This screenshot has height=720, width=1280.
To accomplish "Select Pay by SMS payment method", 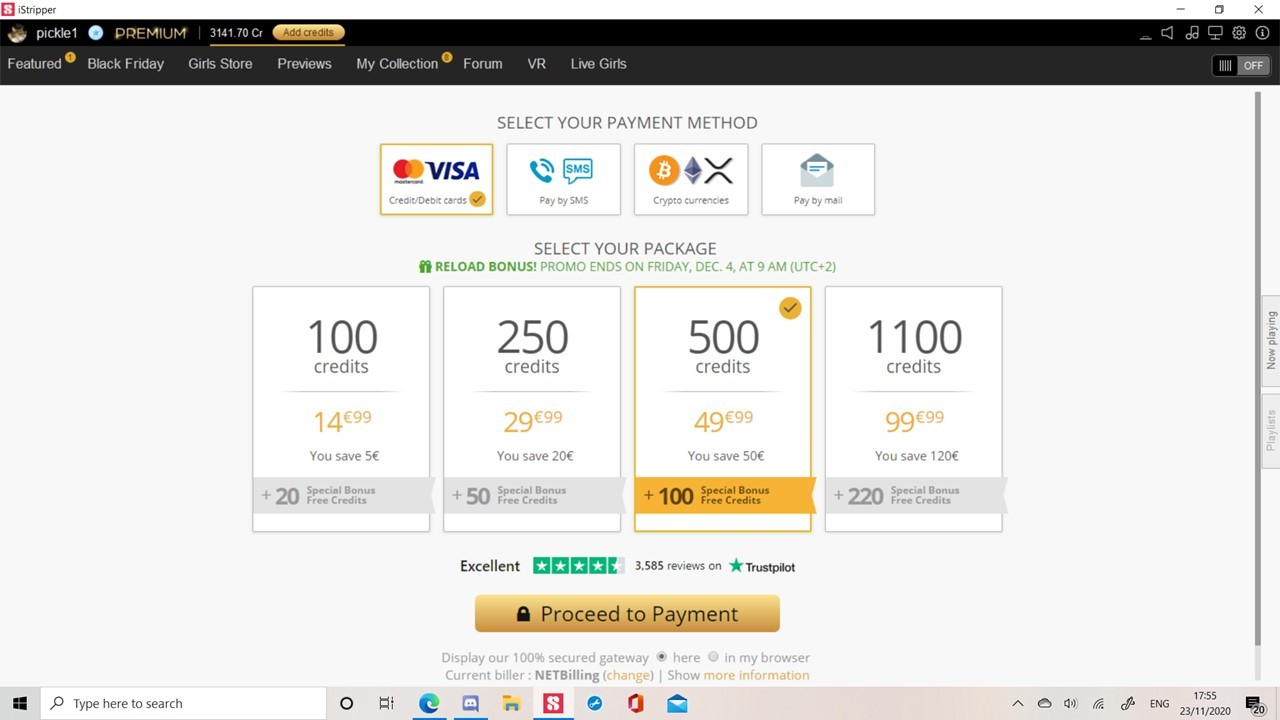I will [563, 179].
